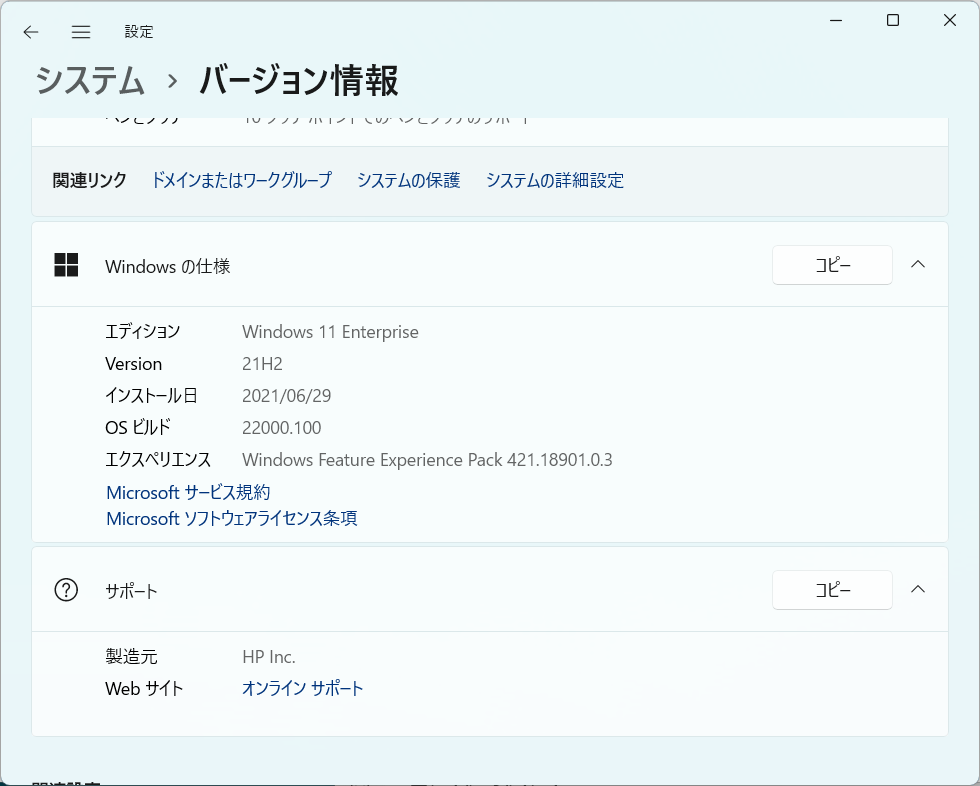Click the OS ビルド label
980x786 pixels.
(x=138, y=427)
